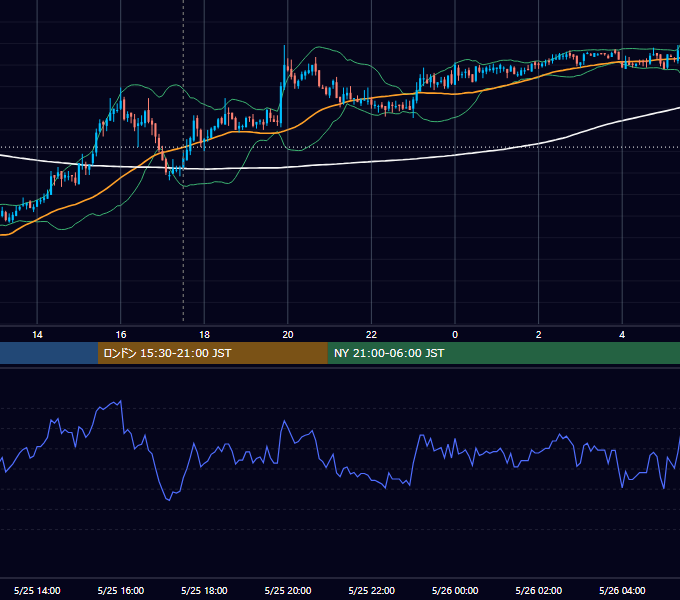
Task: Click the blue session band before London
Action: coord(49,353)
